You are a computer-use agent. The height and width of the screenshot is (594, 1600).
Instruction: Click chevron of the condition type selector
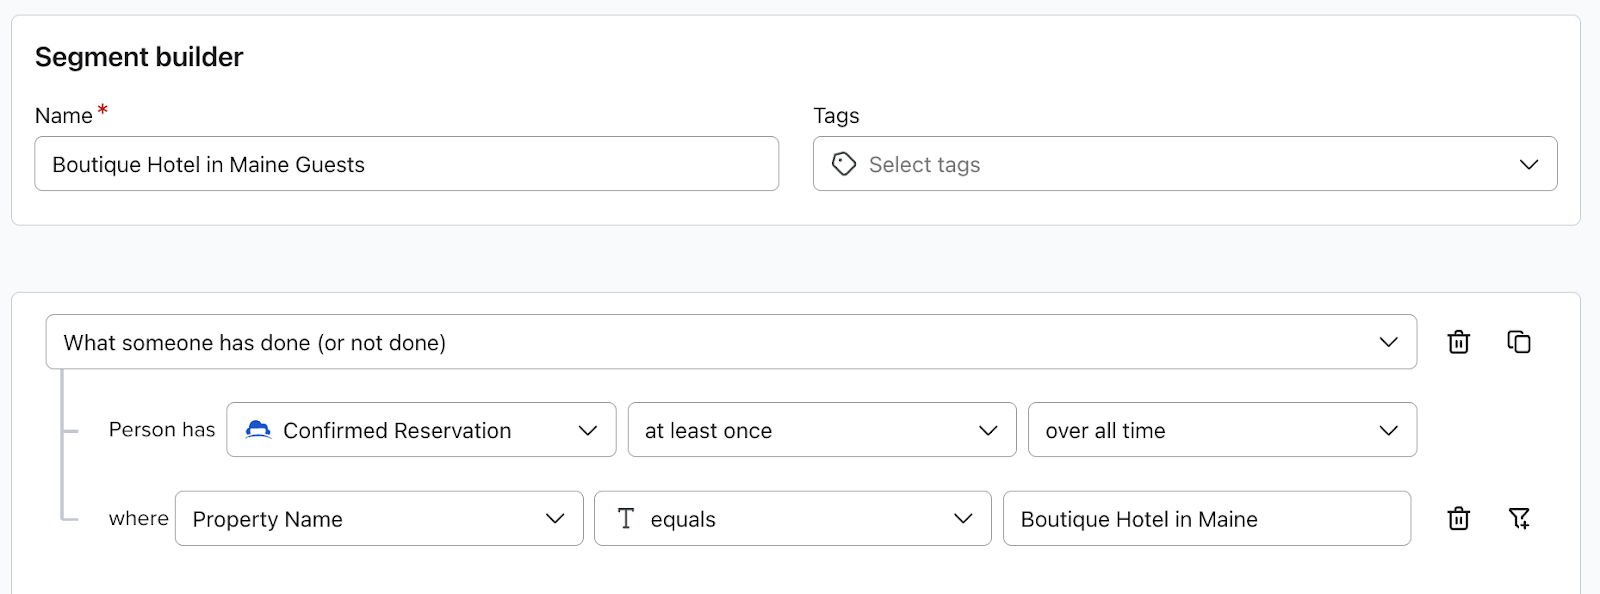(x=1388, y=342)
